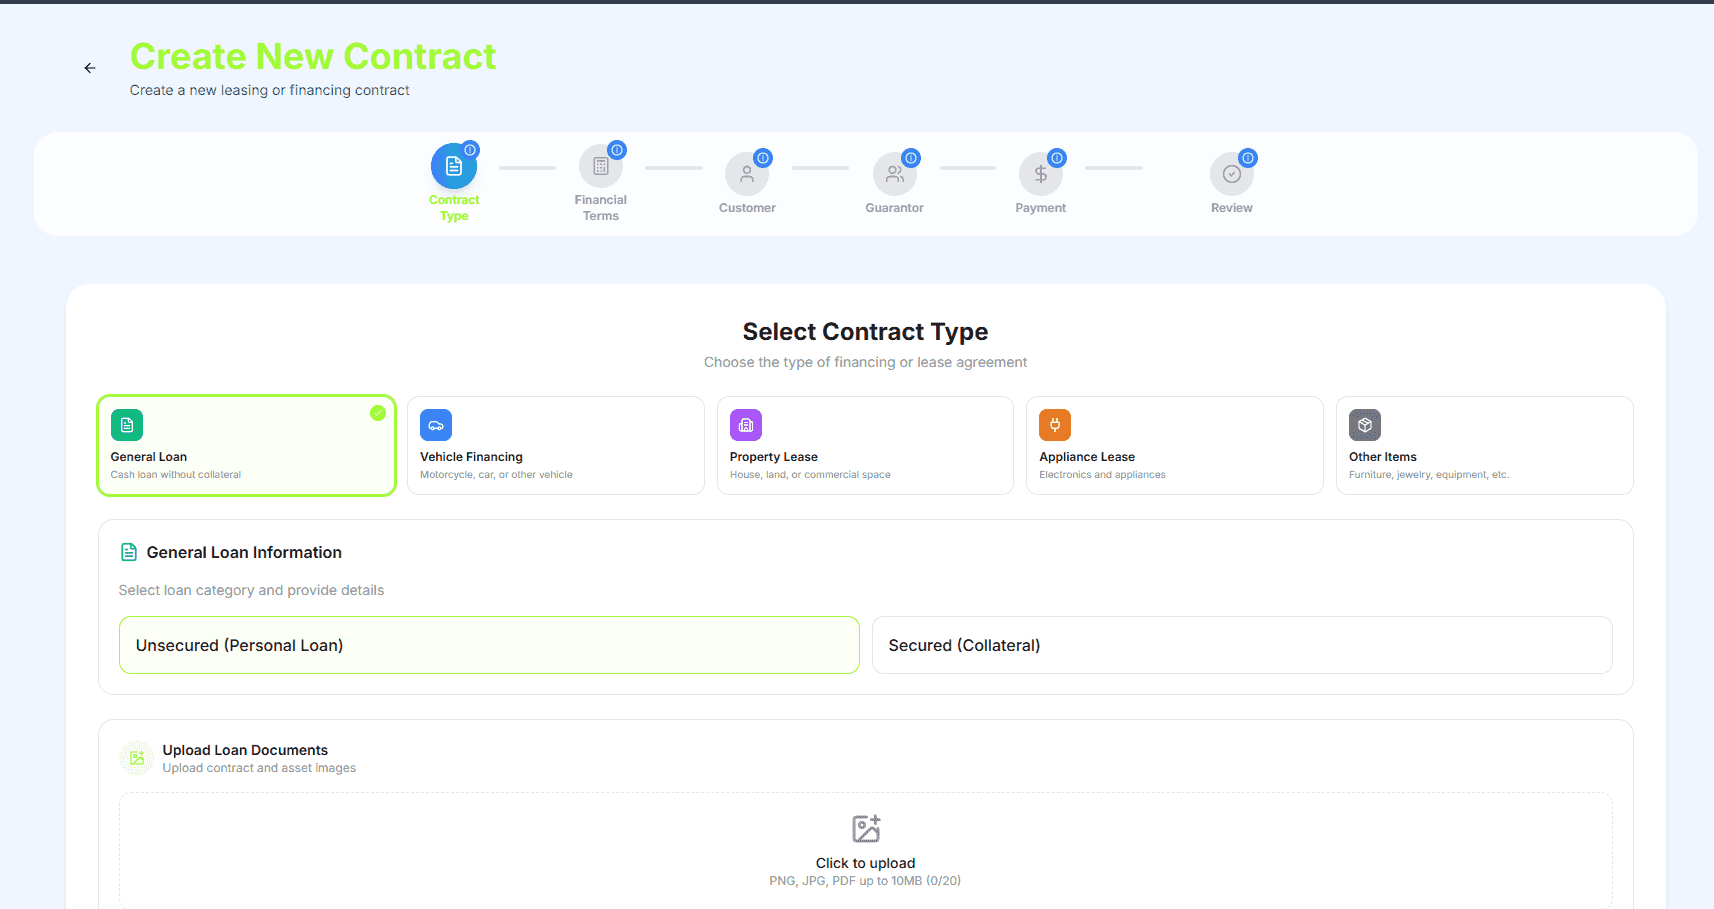Image resolution: width=1714 pixels, height=909 pixels.
Task: Click the Appliance Lease plug icon
Action: coord(1054,425)
